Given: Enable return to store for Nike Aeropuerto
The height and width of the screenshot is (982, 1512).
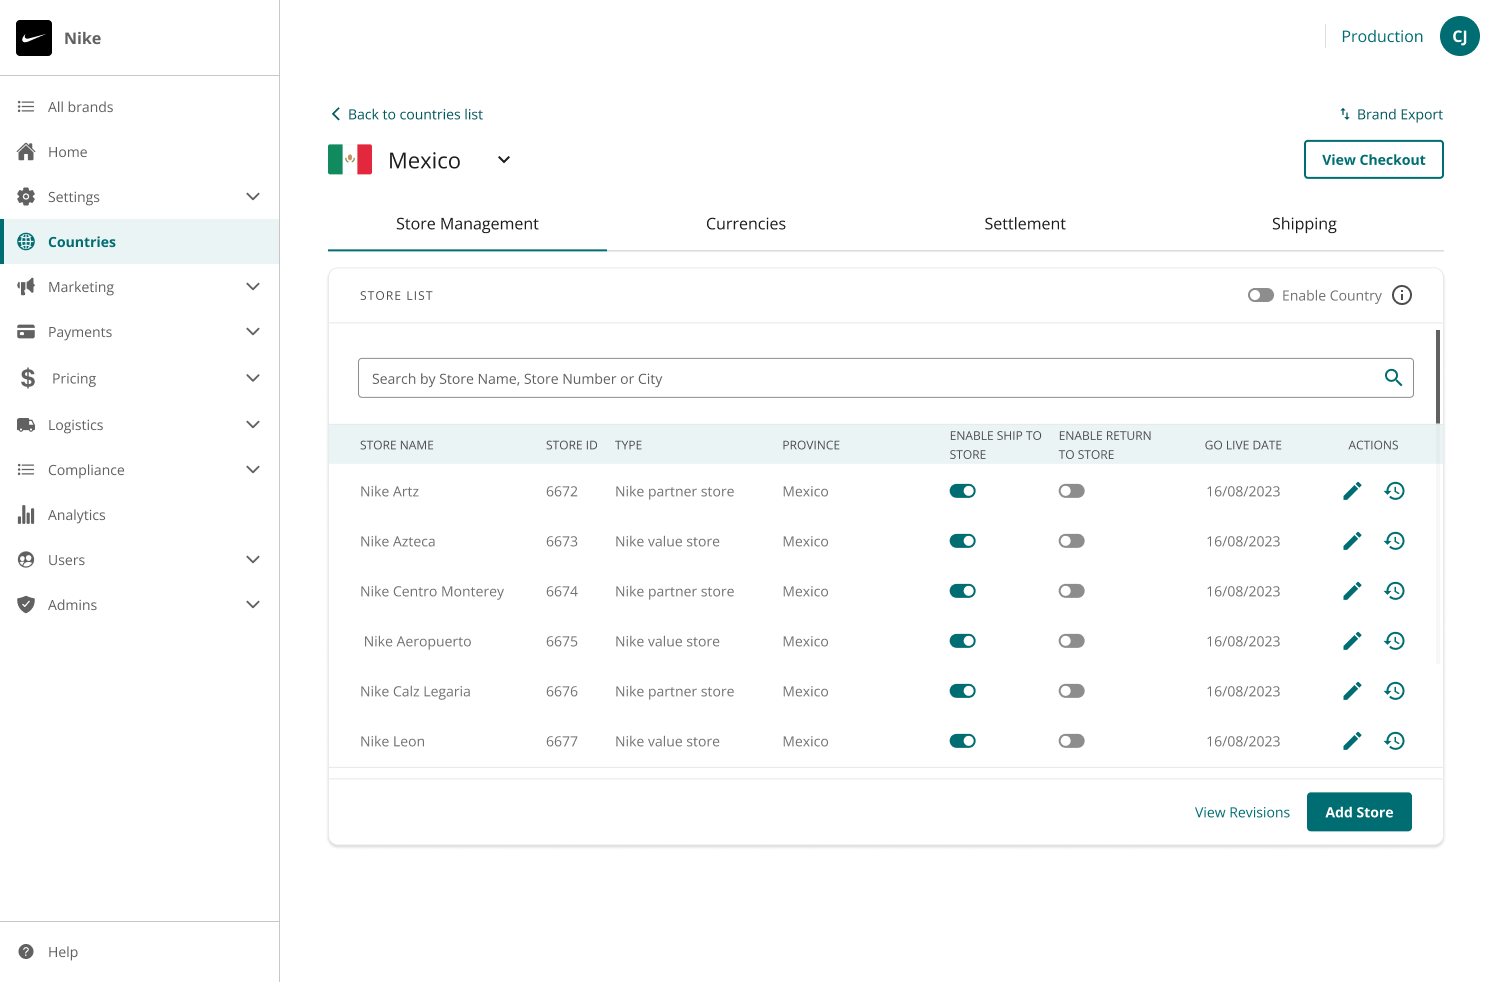Looking at the screenshot, I should point(1072,641).
